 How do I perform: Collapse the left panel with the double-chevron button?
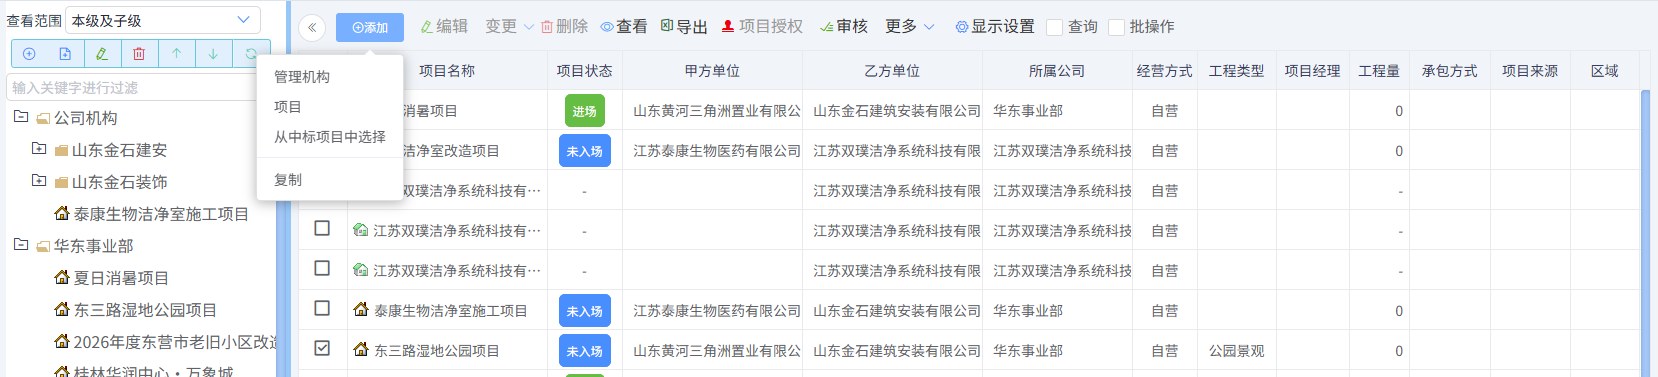point(312,28)
